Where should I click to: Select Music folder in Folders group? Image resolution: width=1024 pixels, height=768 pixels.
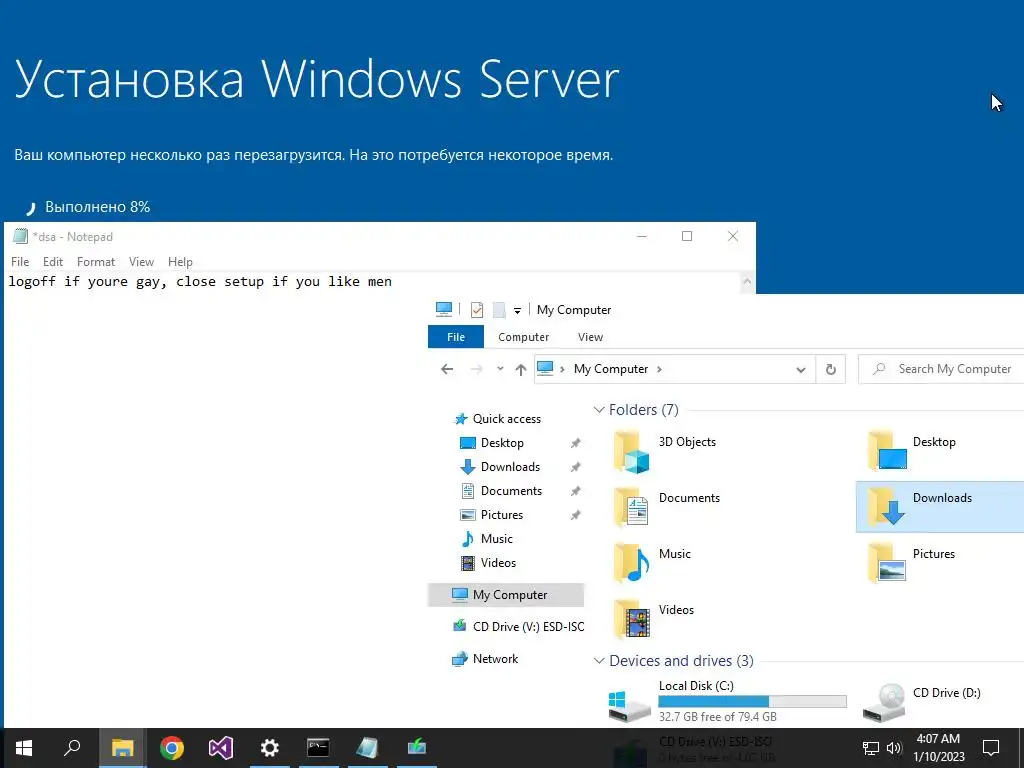[653, 562]
